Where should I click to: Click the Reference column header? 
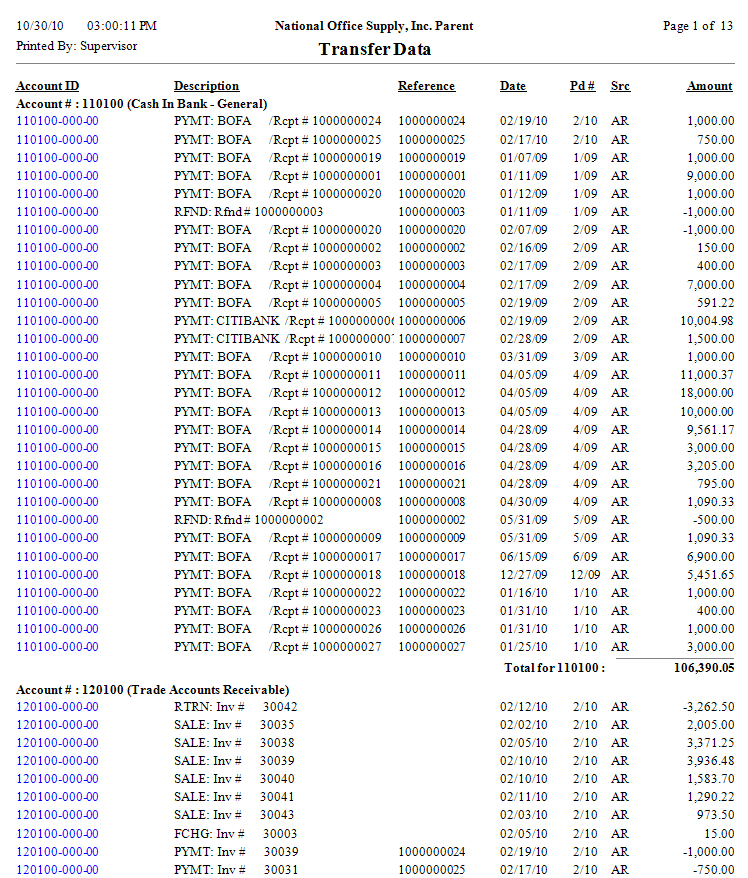426,86
